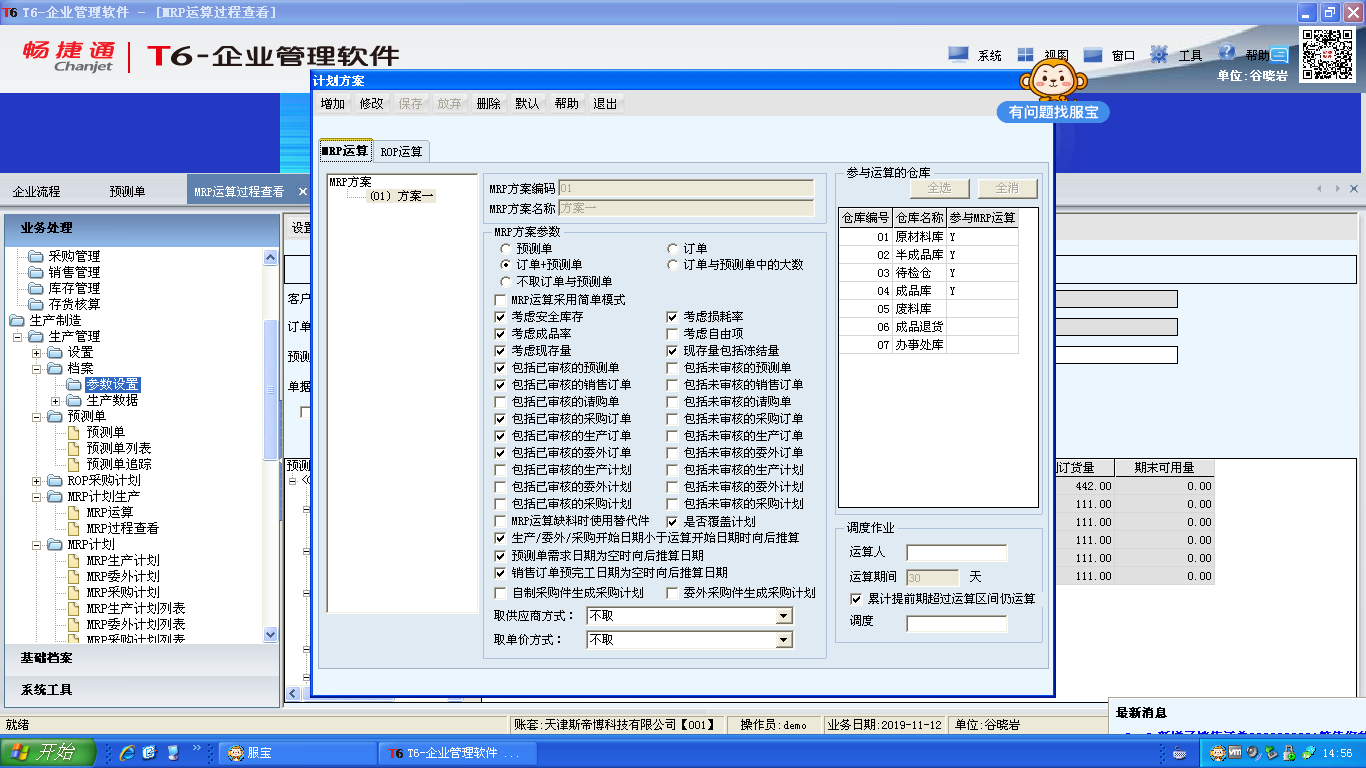Toggle 累计提前期超过运算区间仍运算 checkbox
This screenshot has width=1366, height=768.
(x=856, y=598)
